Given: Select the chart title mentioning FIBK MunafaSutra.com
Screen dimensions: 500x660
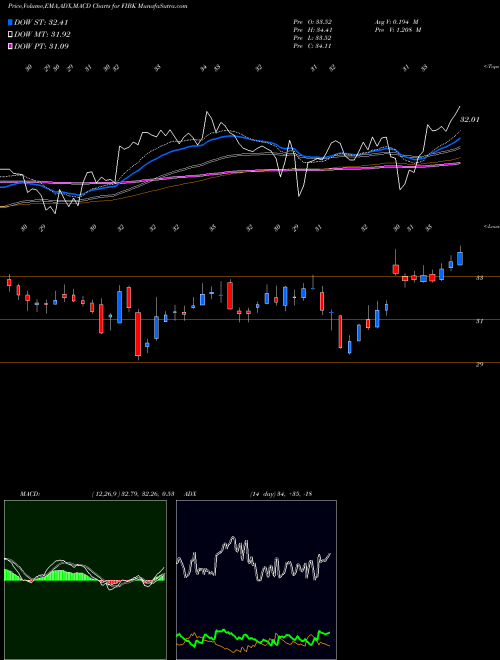Looking at the screenshot, I should click(x=98, y=6).
